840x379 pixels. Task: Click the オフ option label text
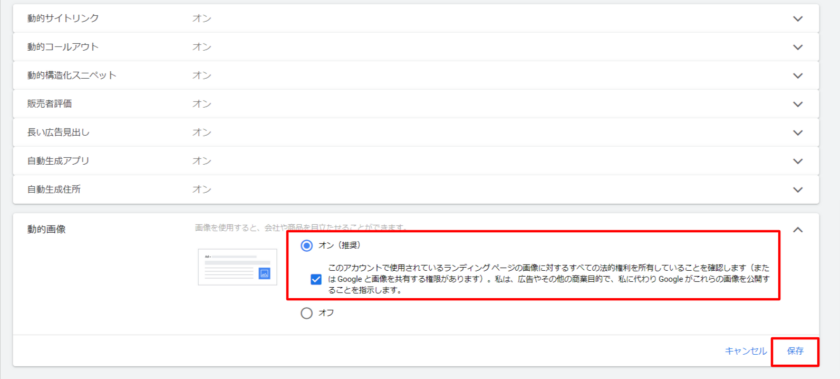(x=326, y=314)
